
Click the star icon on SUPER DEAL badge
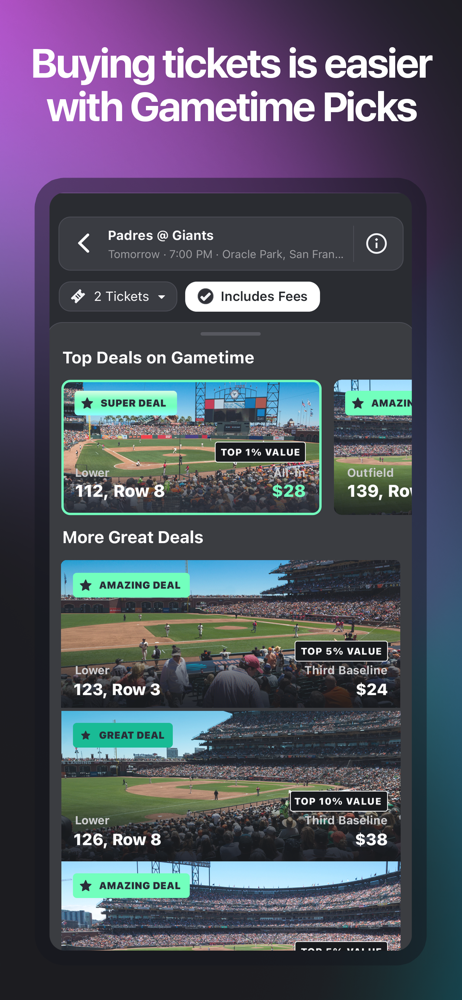[87, 403]
